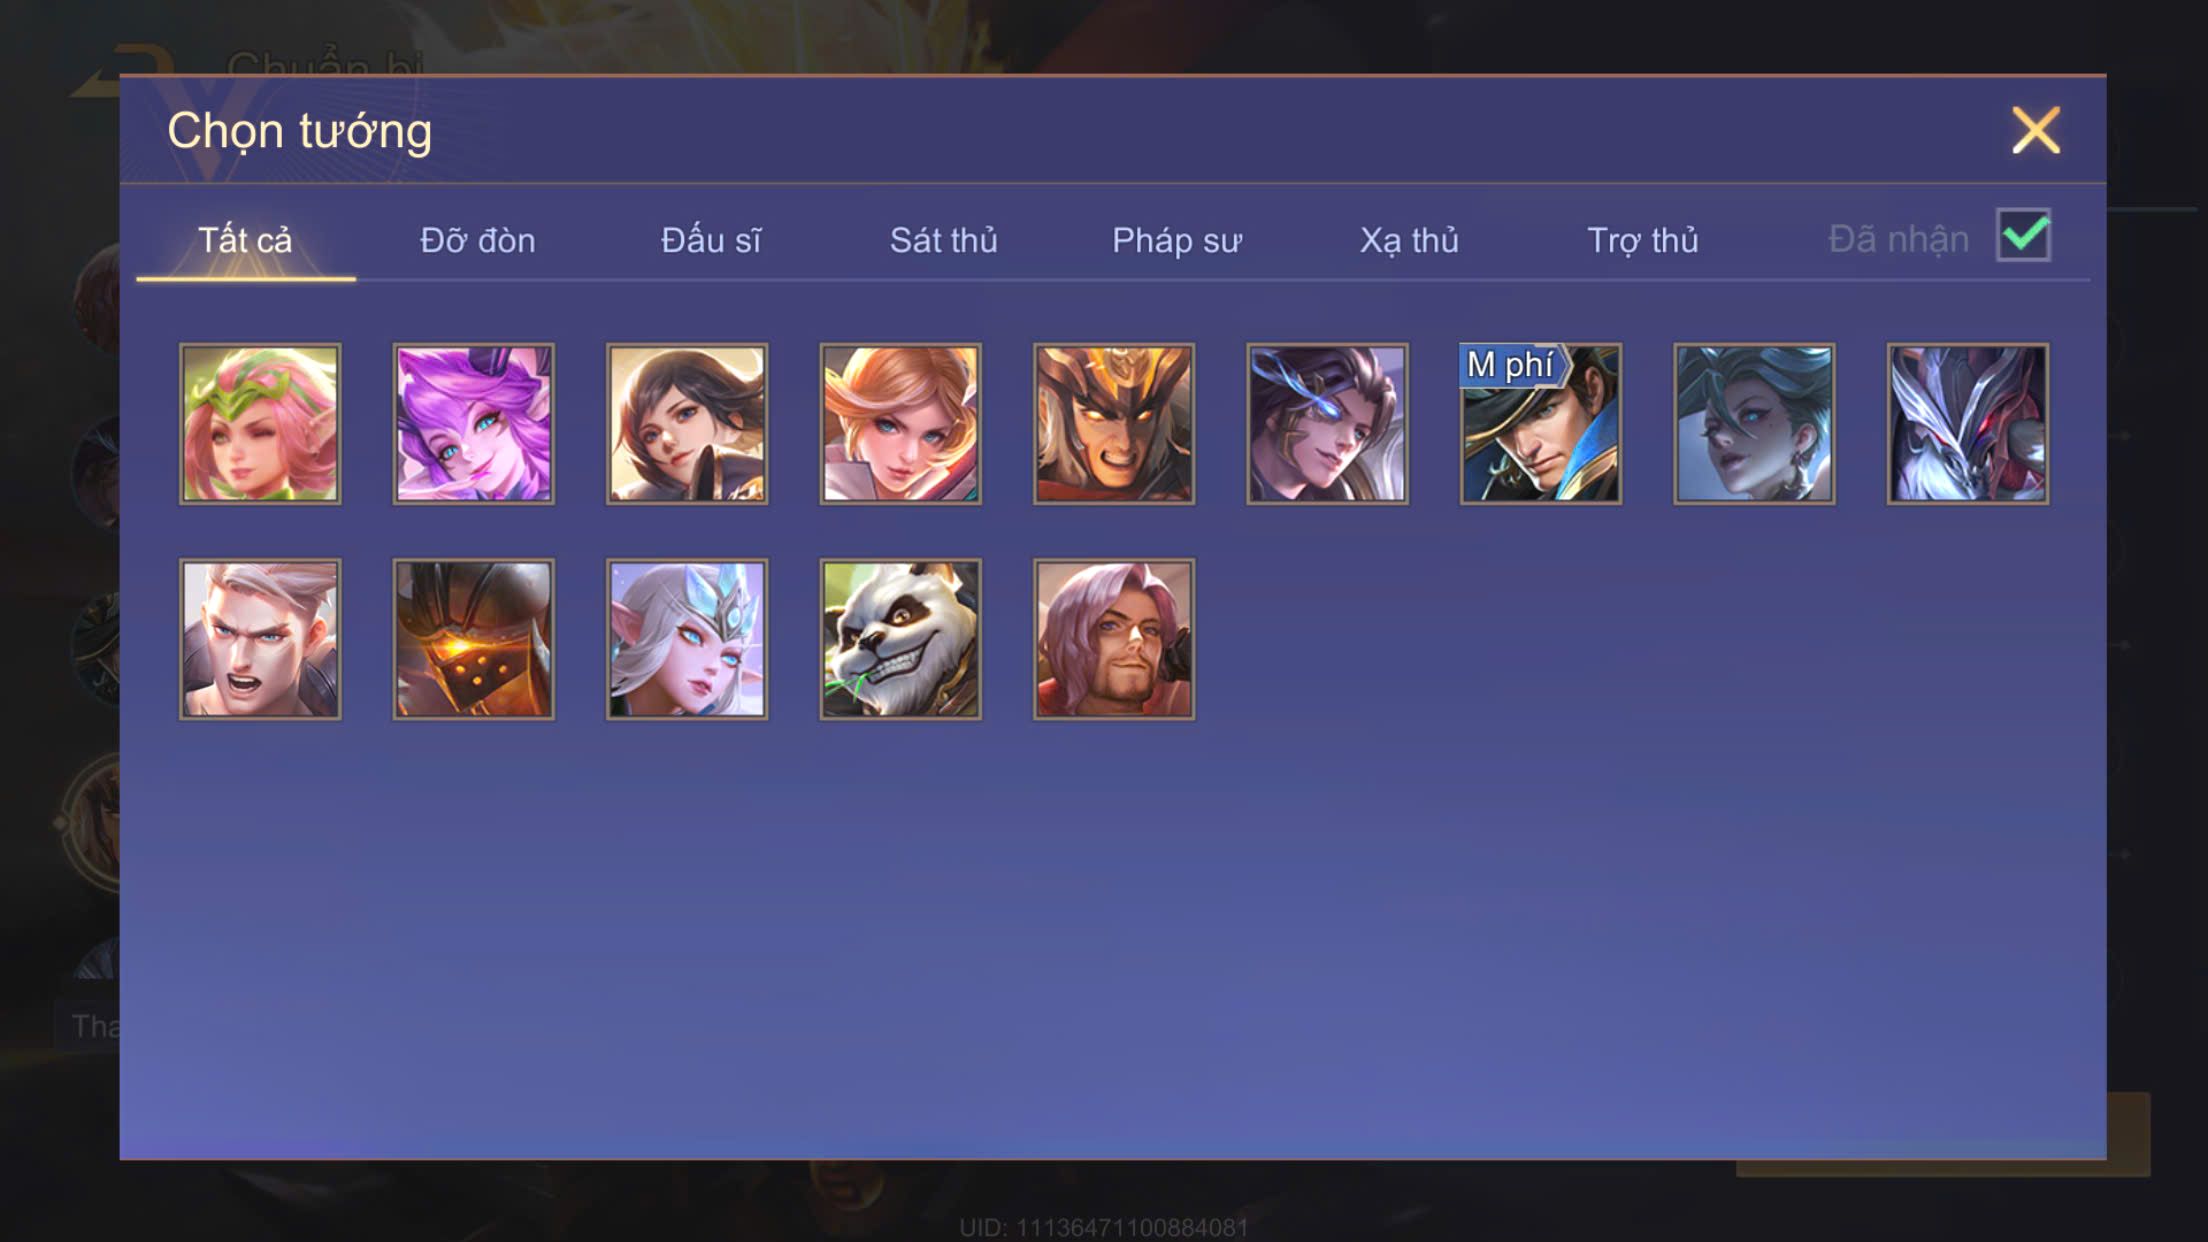Choose the purple-haired fox girl hero
Viewport: 2208px width, 1242px height.
point(473,424)
